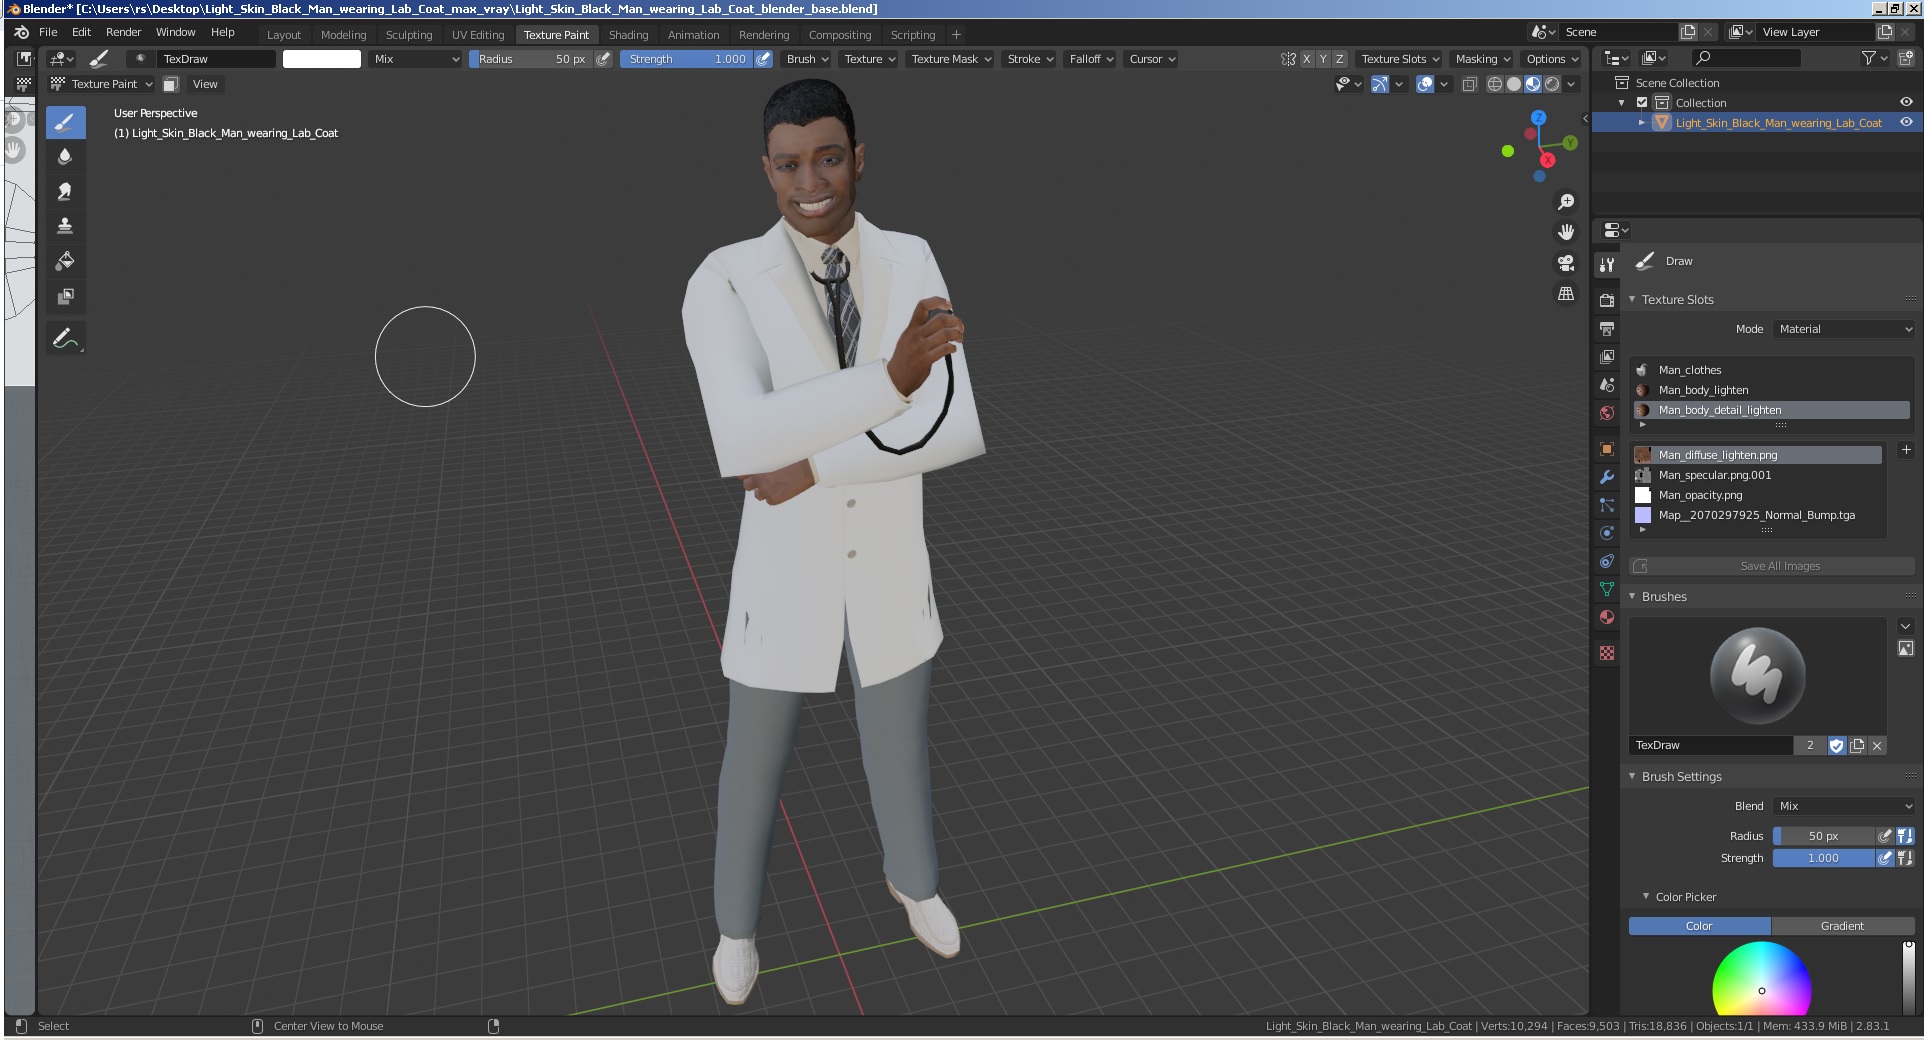Open Texture Mask popover
This screenshot has width=1924, height=1040.
[x=951, y=59]
